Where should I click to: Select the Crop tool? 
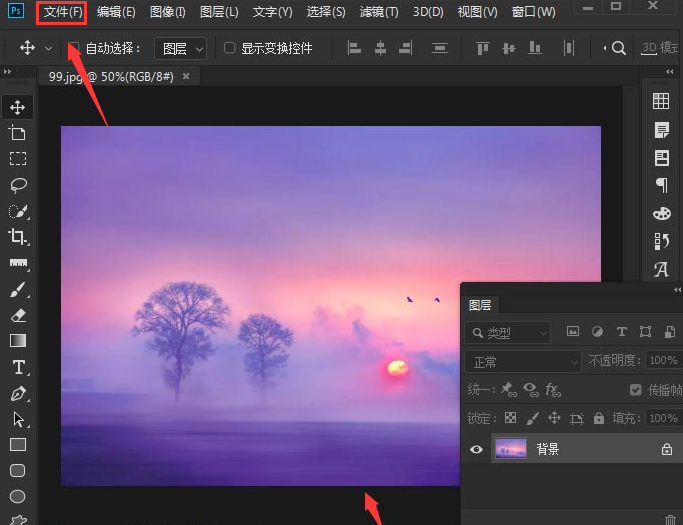pos(18,237)
